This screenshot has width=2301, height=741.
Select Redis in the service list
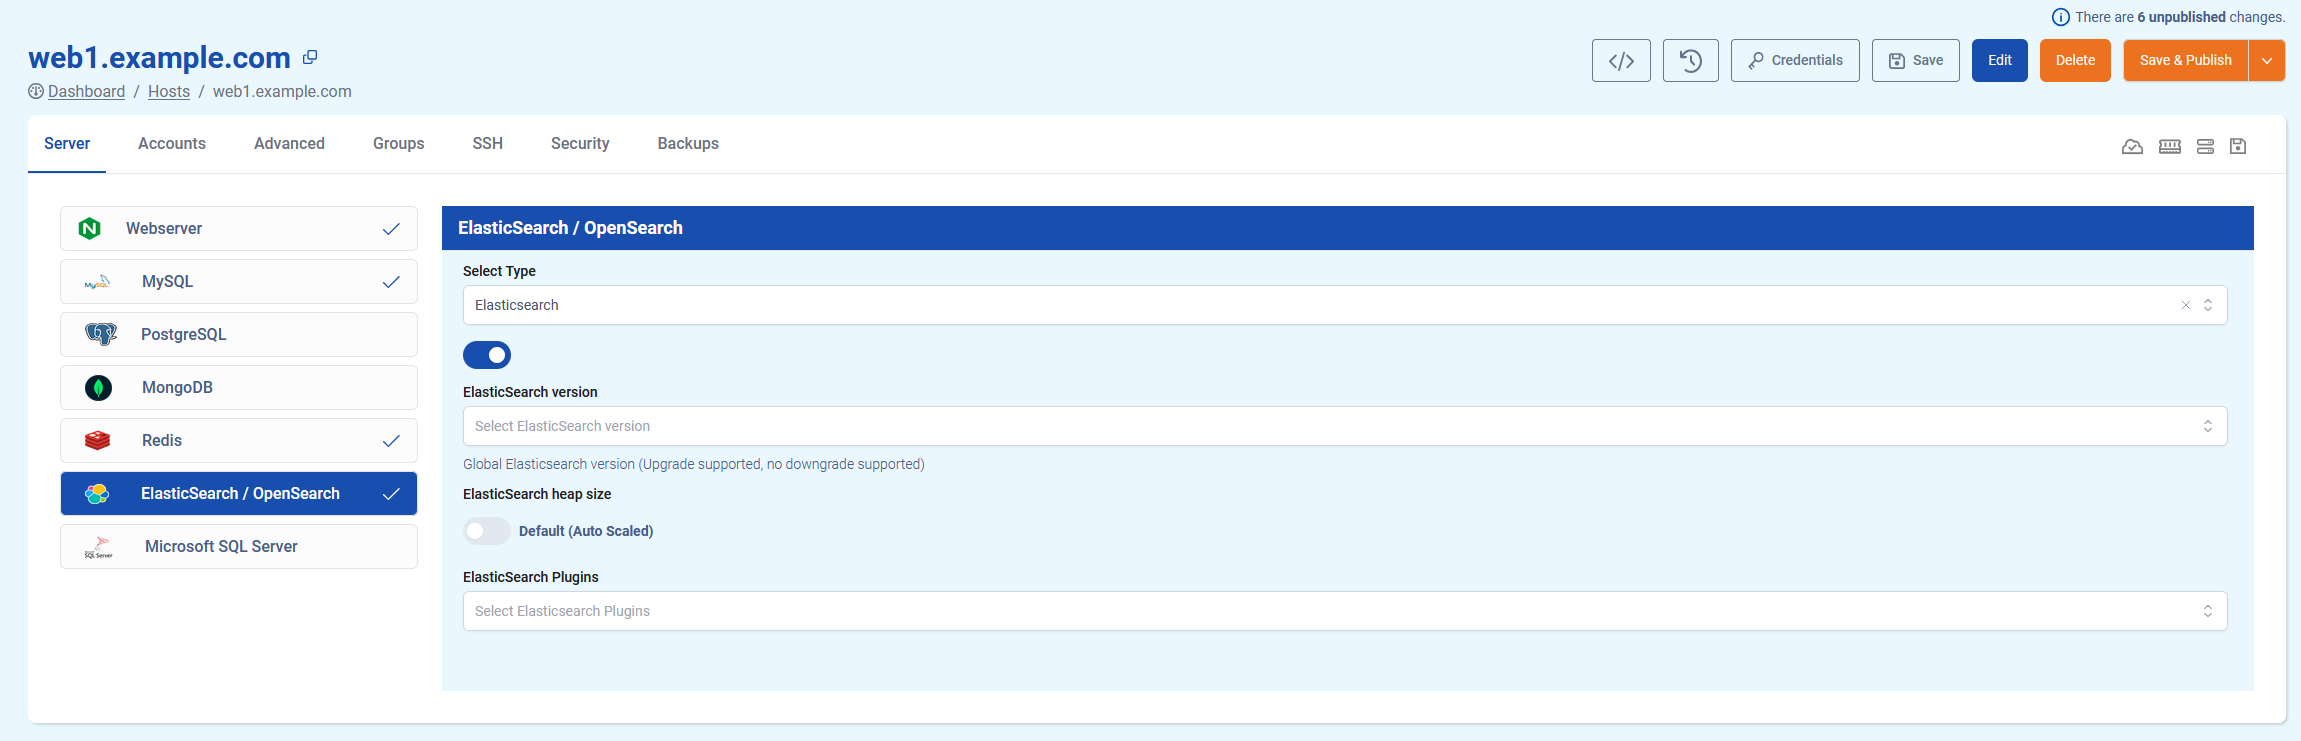click(x=239, y=441)
